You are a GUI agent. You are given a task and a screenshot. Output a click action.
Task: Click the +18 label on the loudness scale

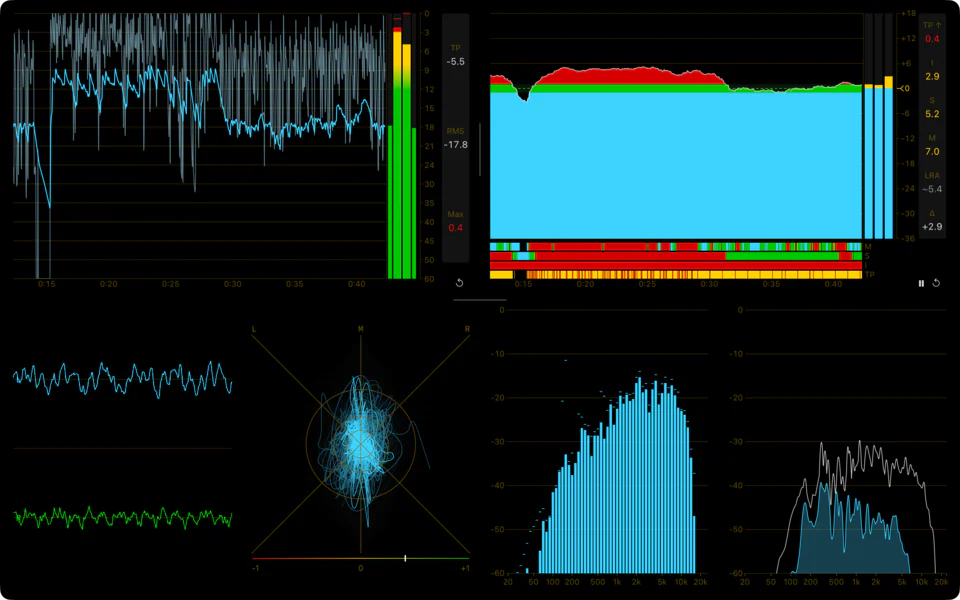(x=908, y=13)
